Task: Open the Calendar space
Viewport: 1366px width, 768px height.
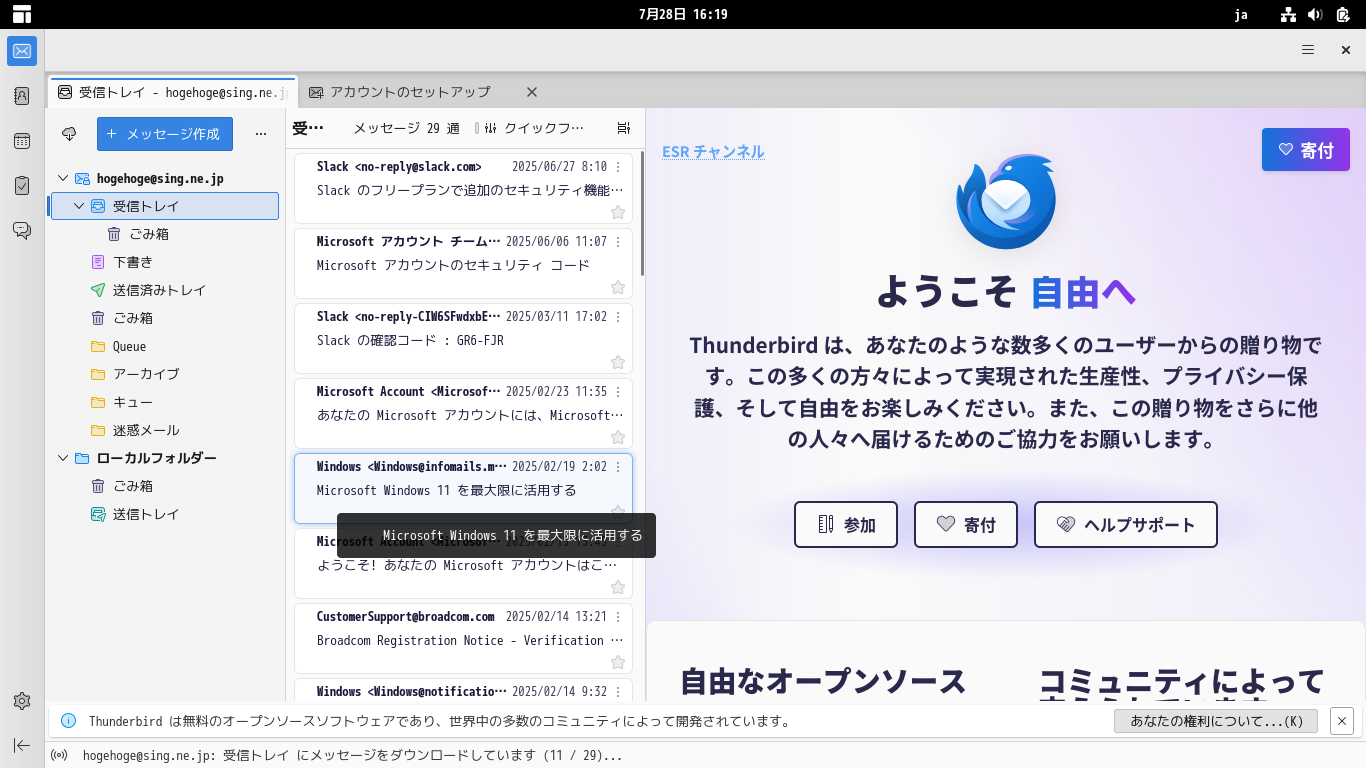Action: coord(22,141)
